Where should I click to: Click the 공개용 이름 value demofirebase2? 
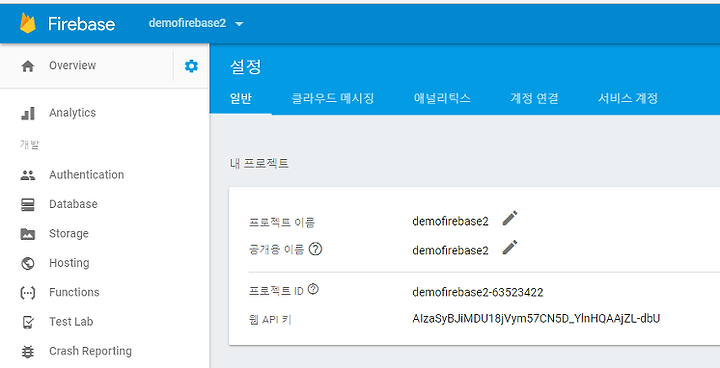(450, 250)
